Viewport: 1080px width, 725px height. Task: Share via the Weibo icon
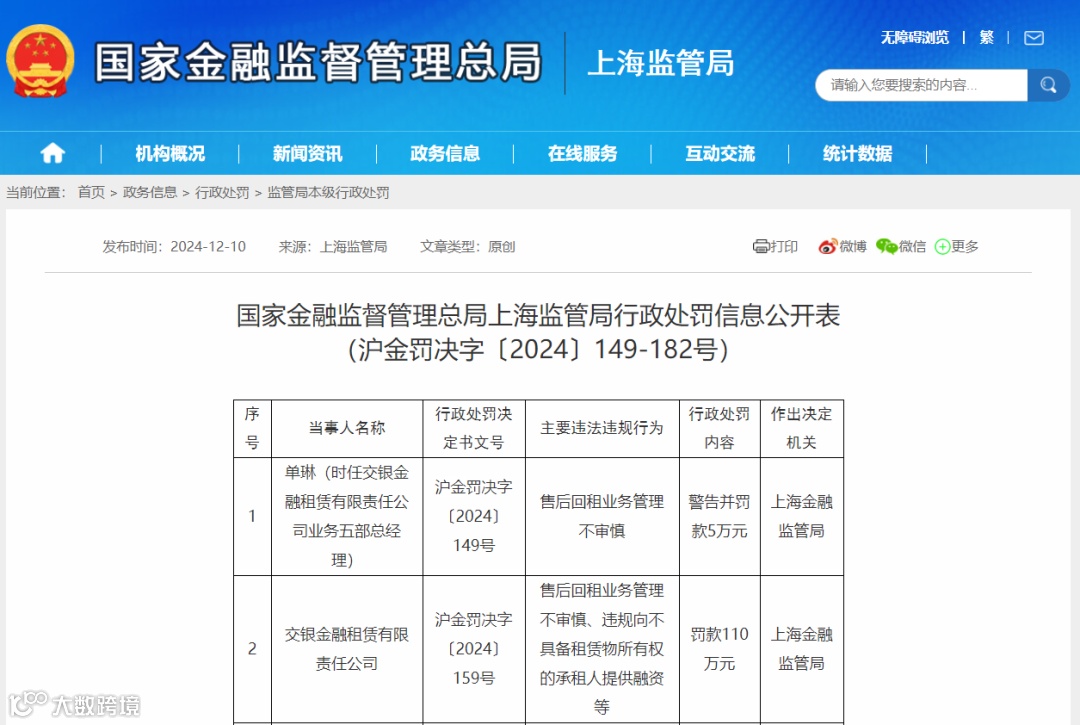pyautogui.click(x=827, y=246)
